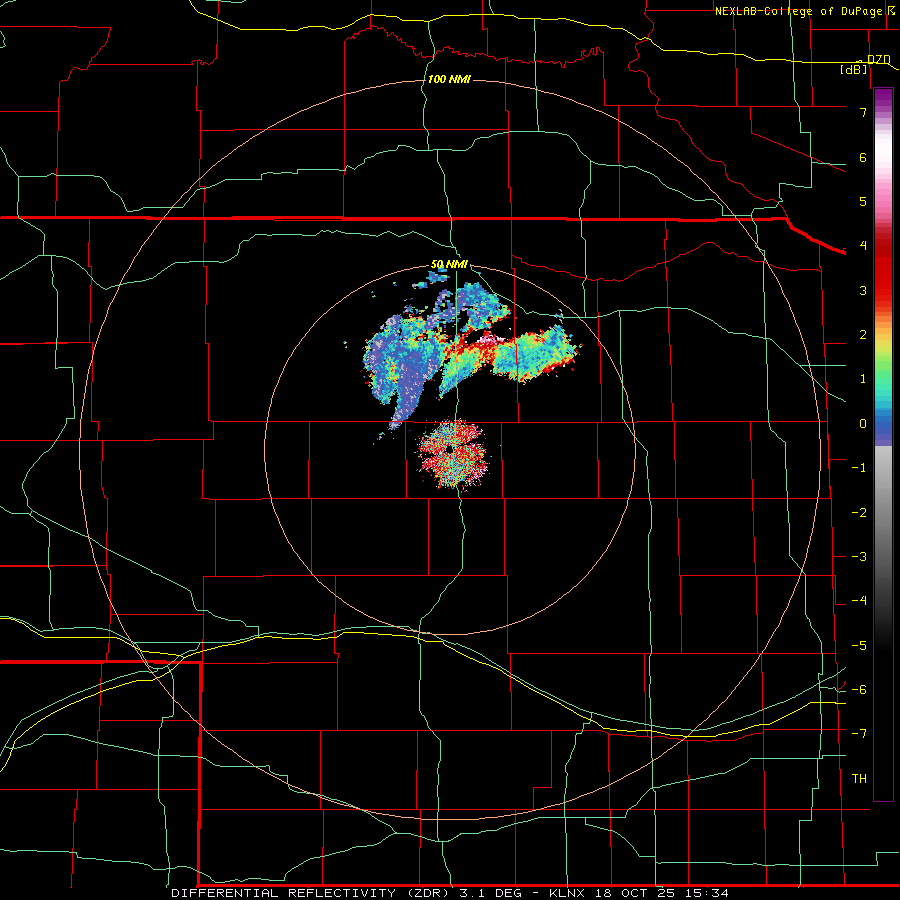The height and width of the screenshot is (900, 900).
Task: Click the -1 value on the color scale
Action: (x=859, y=468)
